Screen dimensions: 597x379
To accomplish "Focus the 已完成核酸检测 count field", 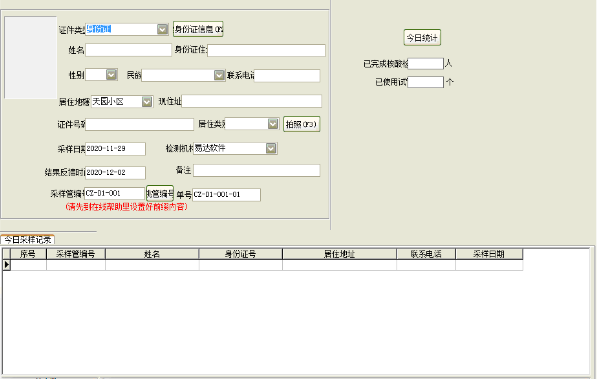I will click(426, 64).
